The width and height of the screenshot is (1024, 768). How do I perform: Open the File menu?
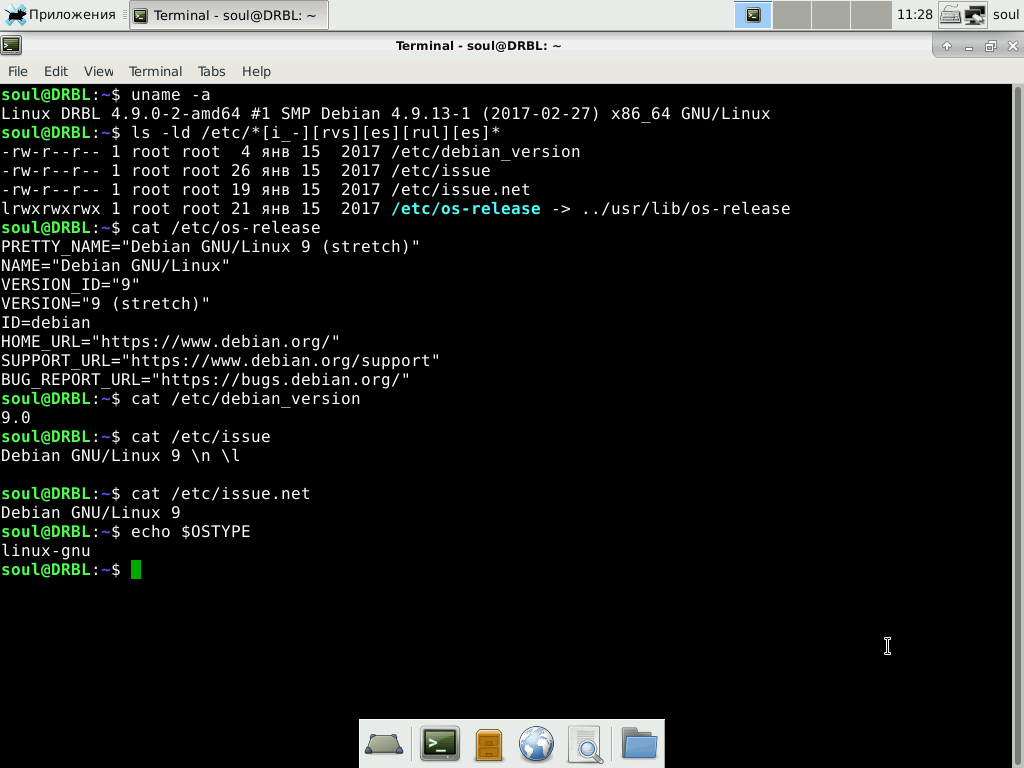[18, 71]
